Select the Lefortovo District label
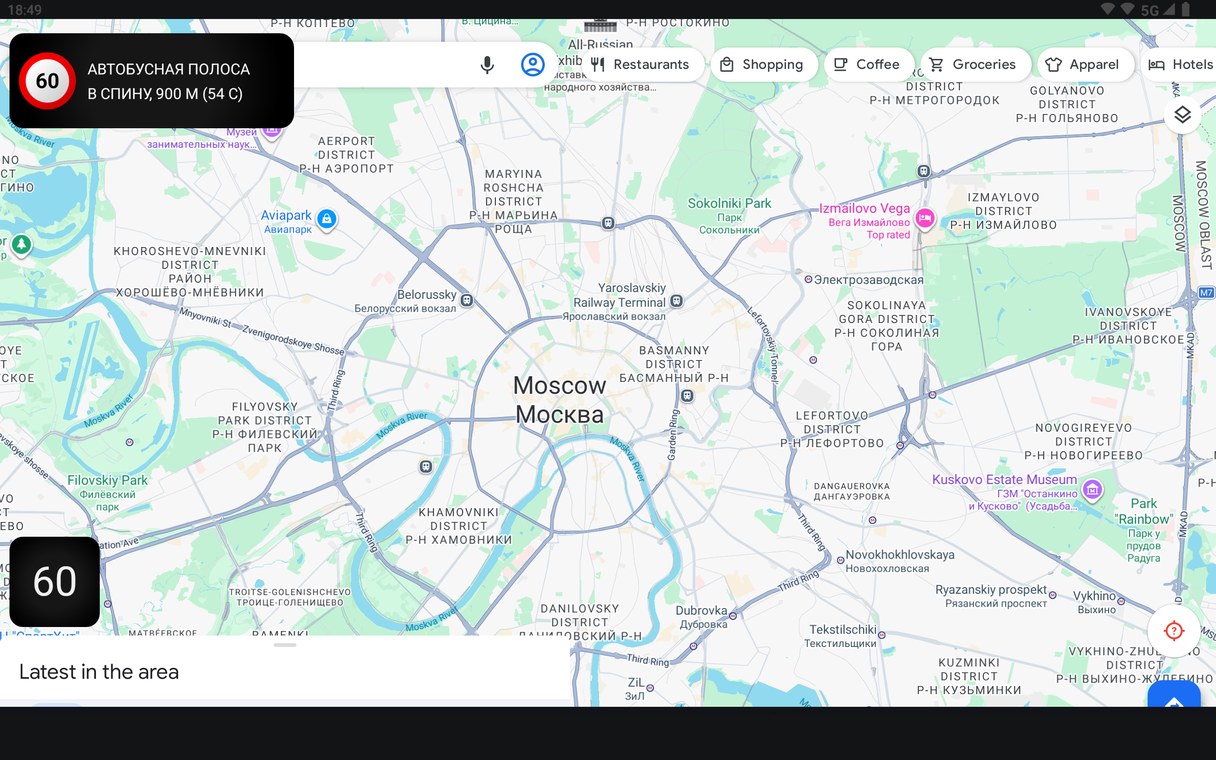 (x=832, y=429)
